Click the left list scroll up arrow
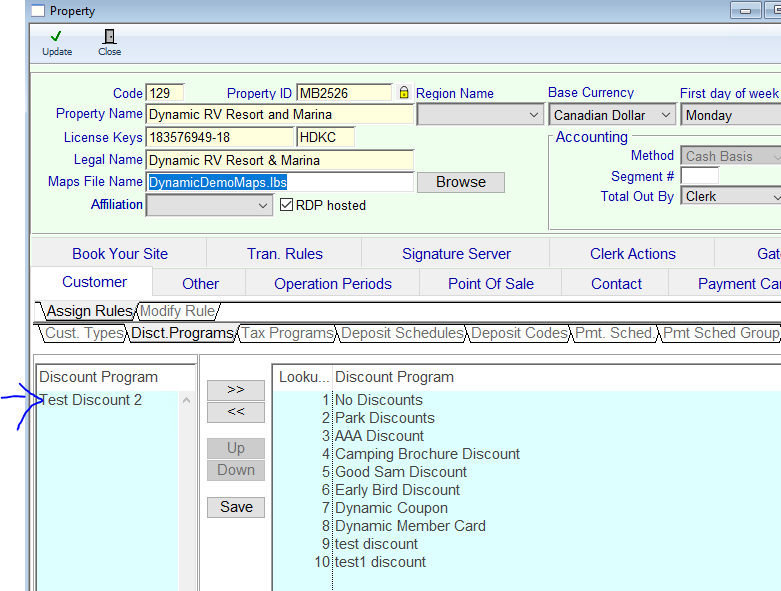 click(x=186, y=400)
